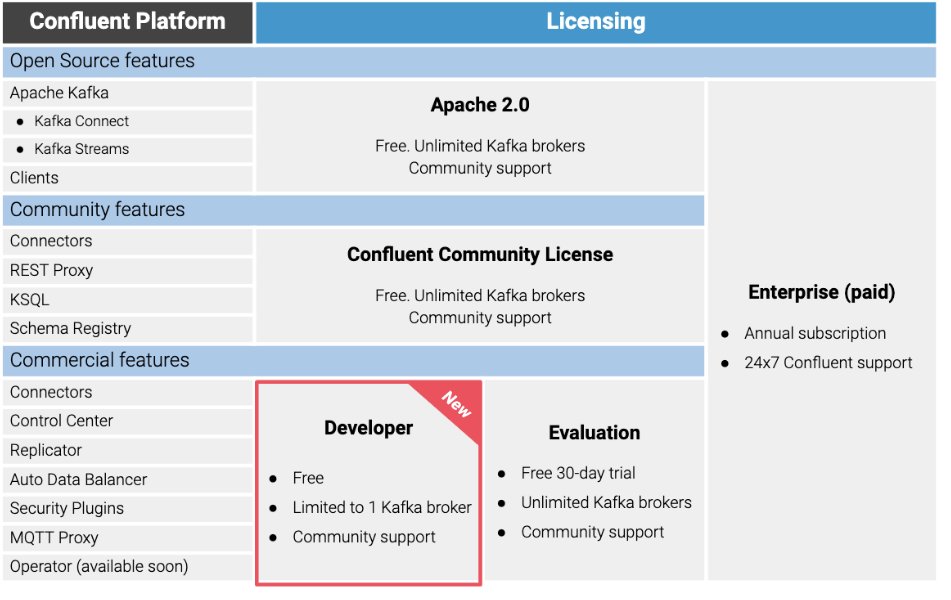Viewport: 951px width, 600px height.
Task: Click Community support under Confluent Community License
Action: click(480, 319)
